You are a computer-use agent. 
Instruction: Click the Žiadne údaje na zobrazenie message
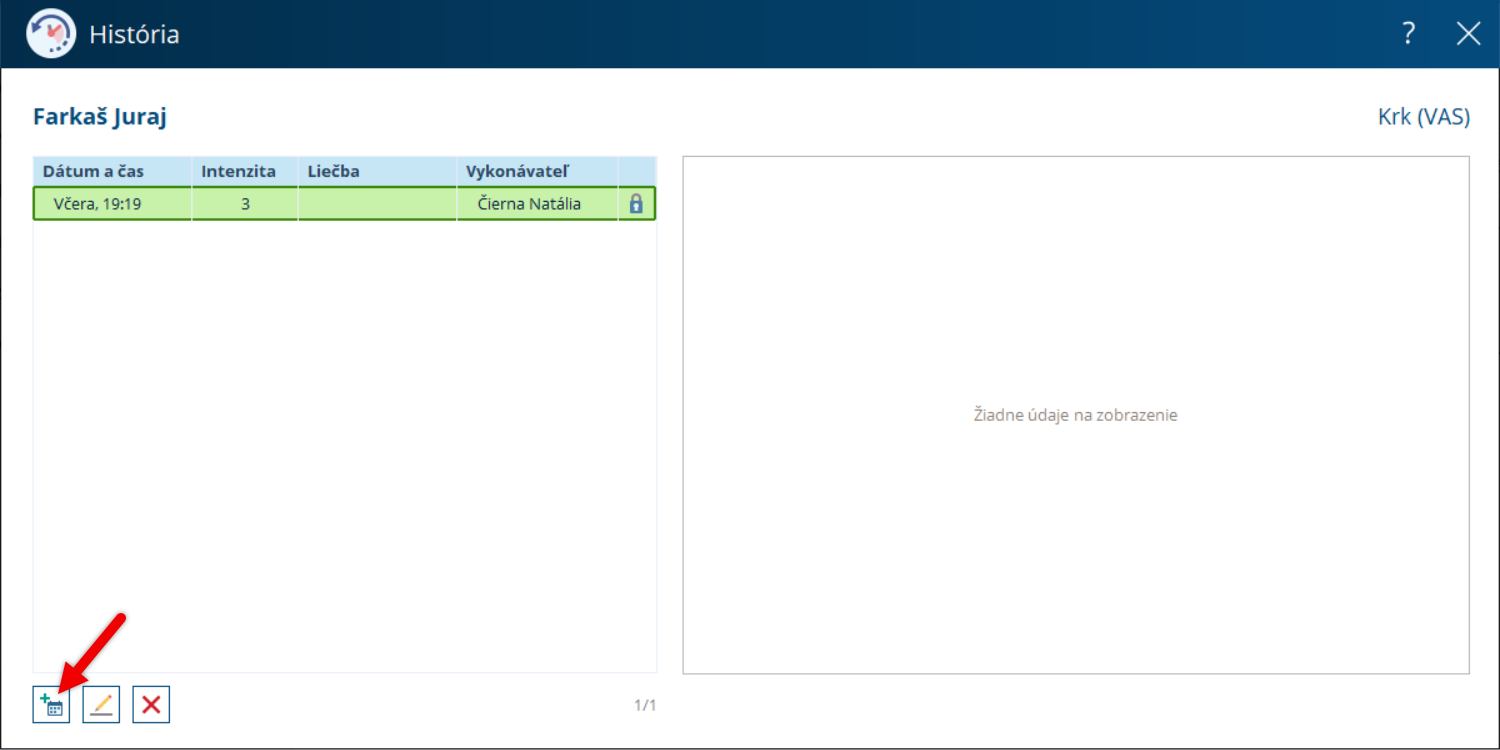coord(1076,414)
